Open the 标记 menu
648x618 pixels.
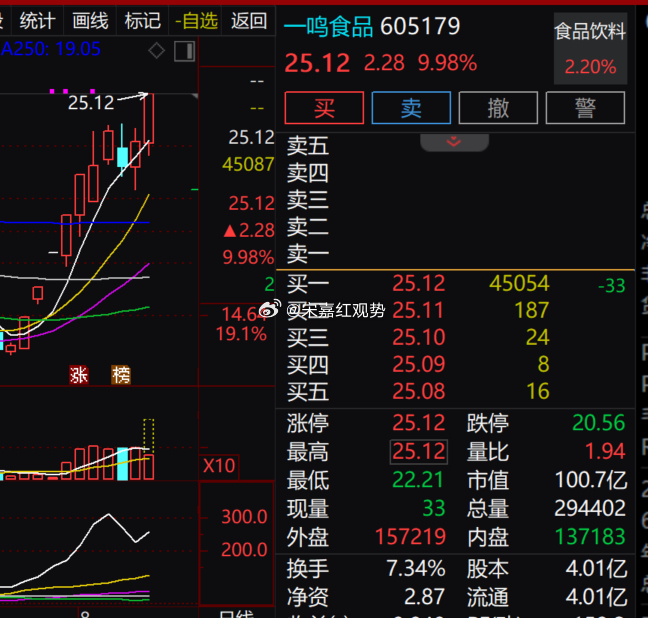tap(143, 21)
